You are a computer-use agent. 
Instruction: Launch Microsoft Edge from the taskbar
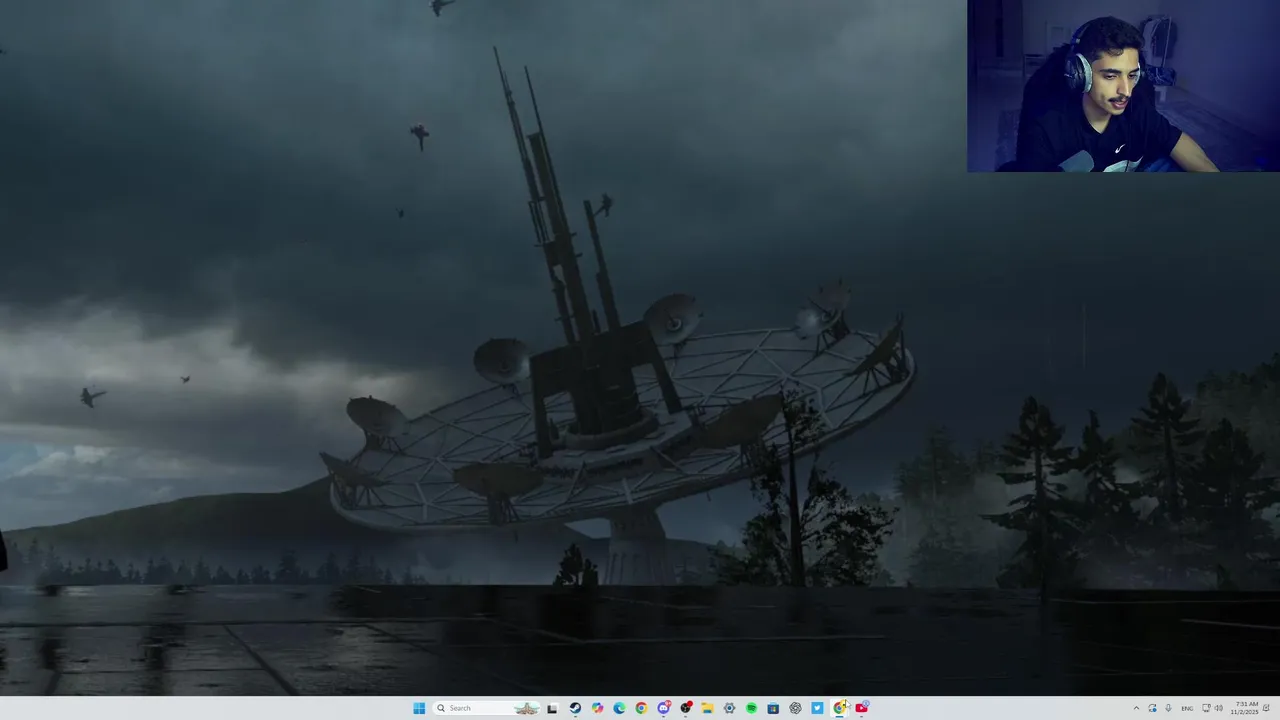tap(619, 708)
